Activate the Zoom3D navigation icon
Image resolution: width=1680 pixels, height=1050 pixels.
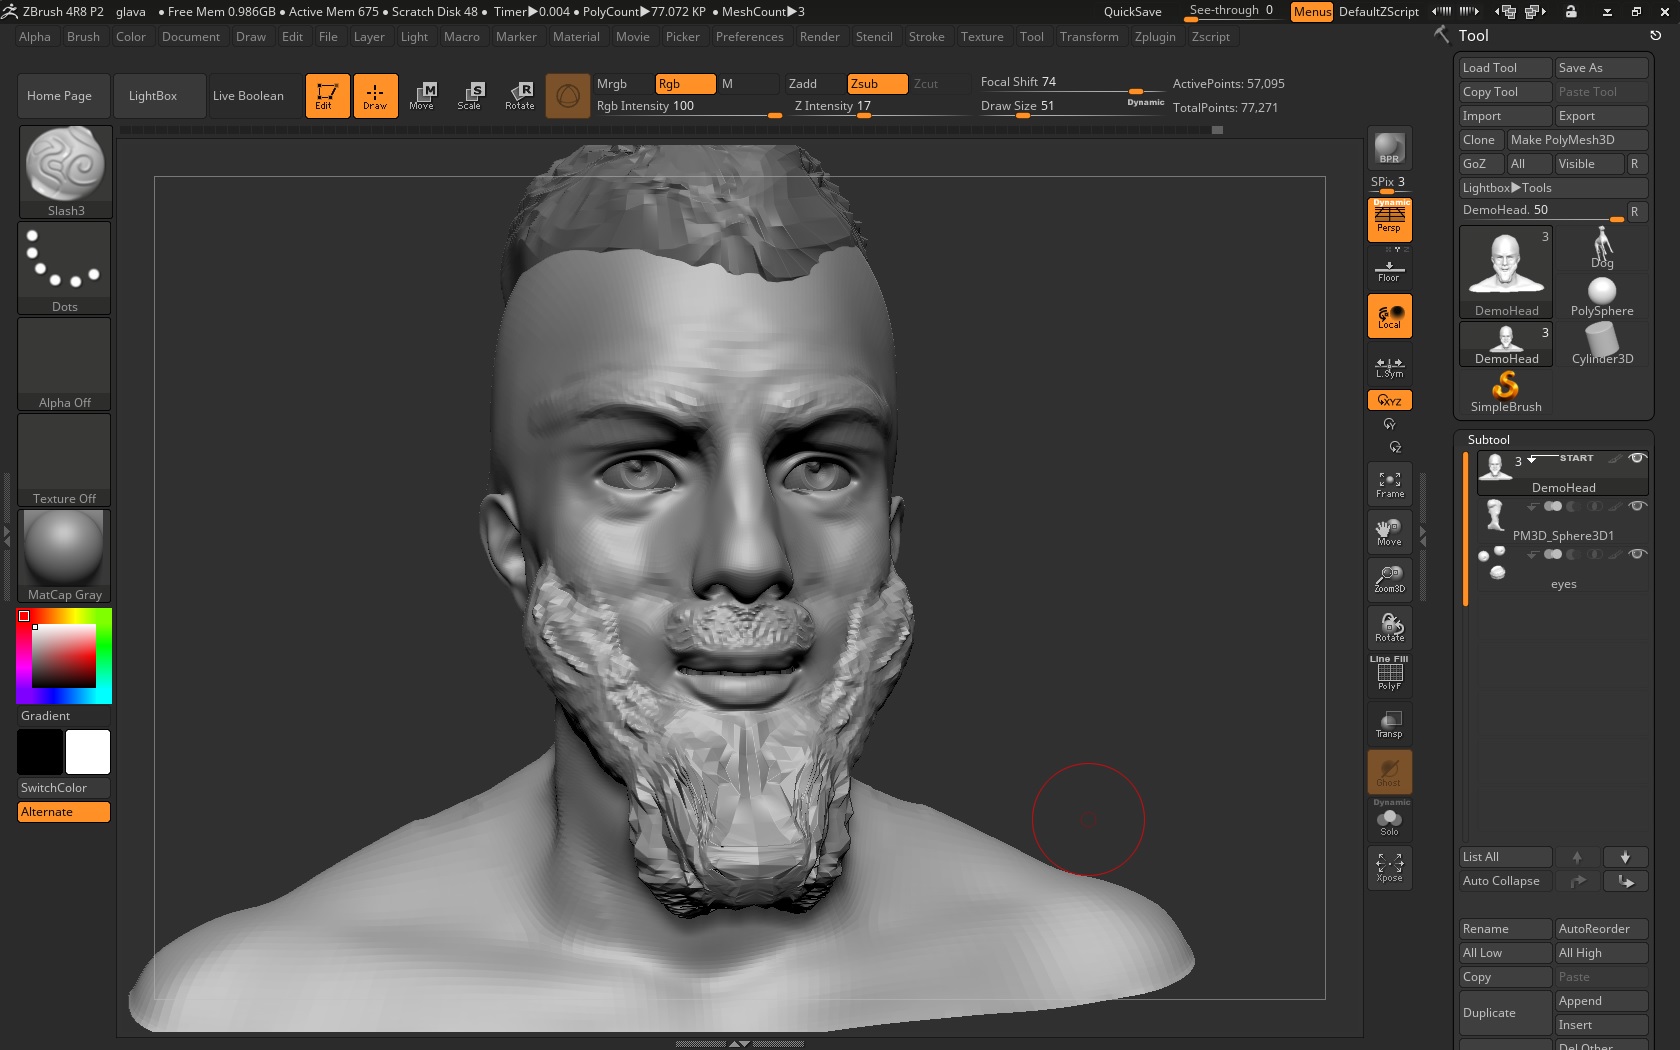pos(1389,580)
